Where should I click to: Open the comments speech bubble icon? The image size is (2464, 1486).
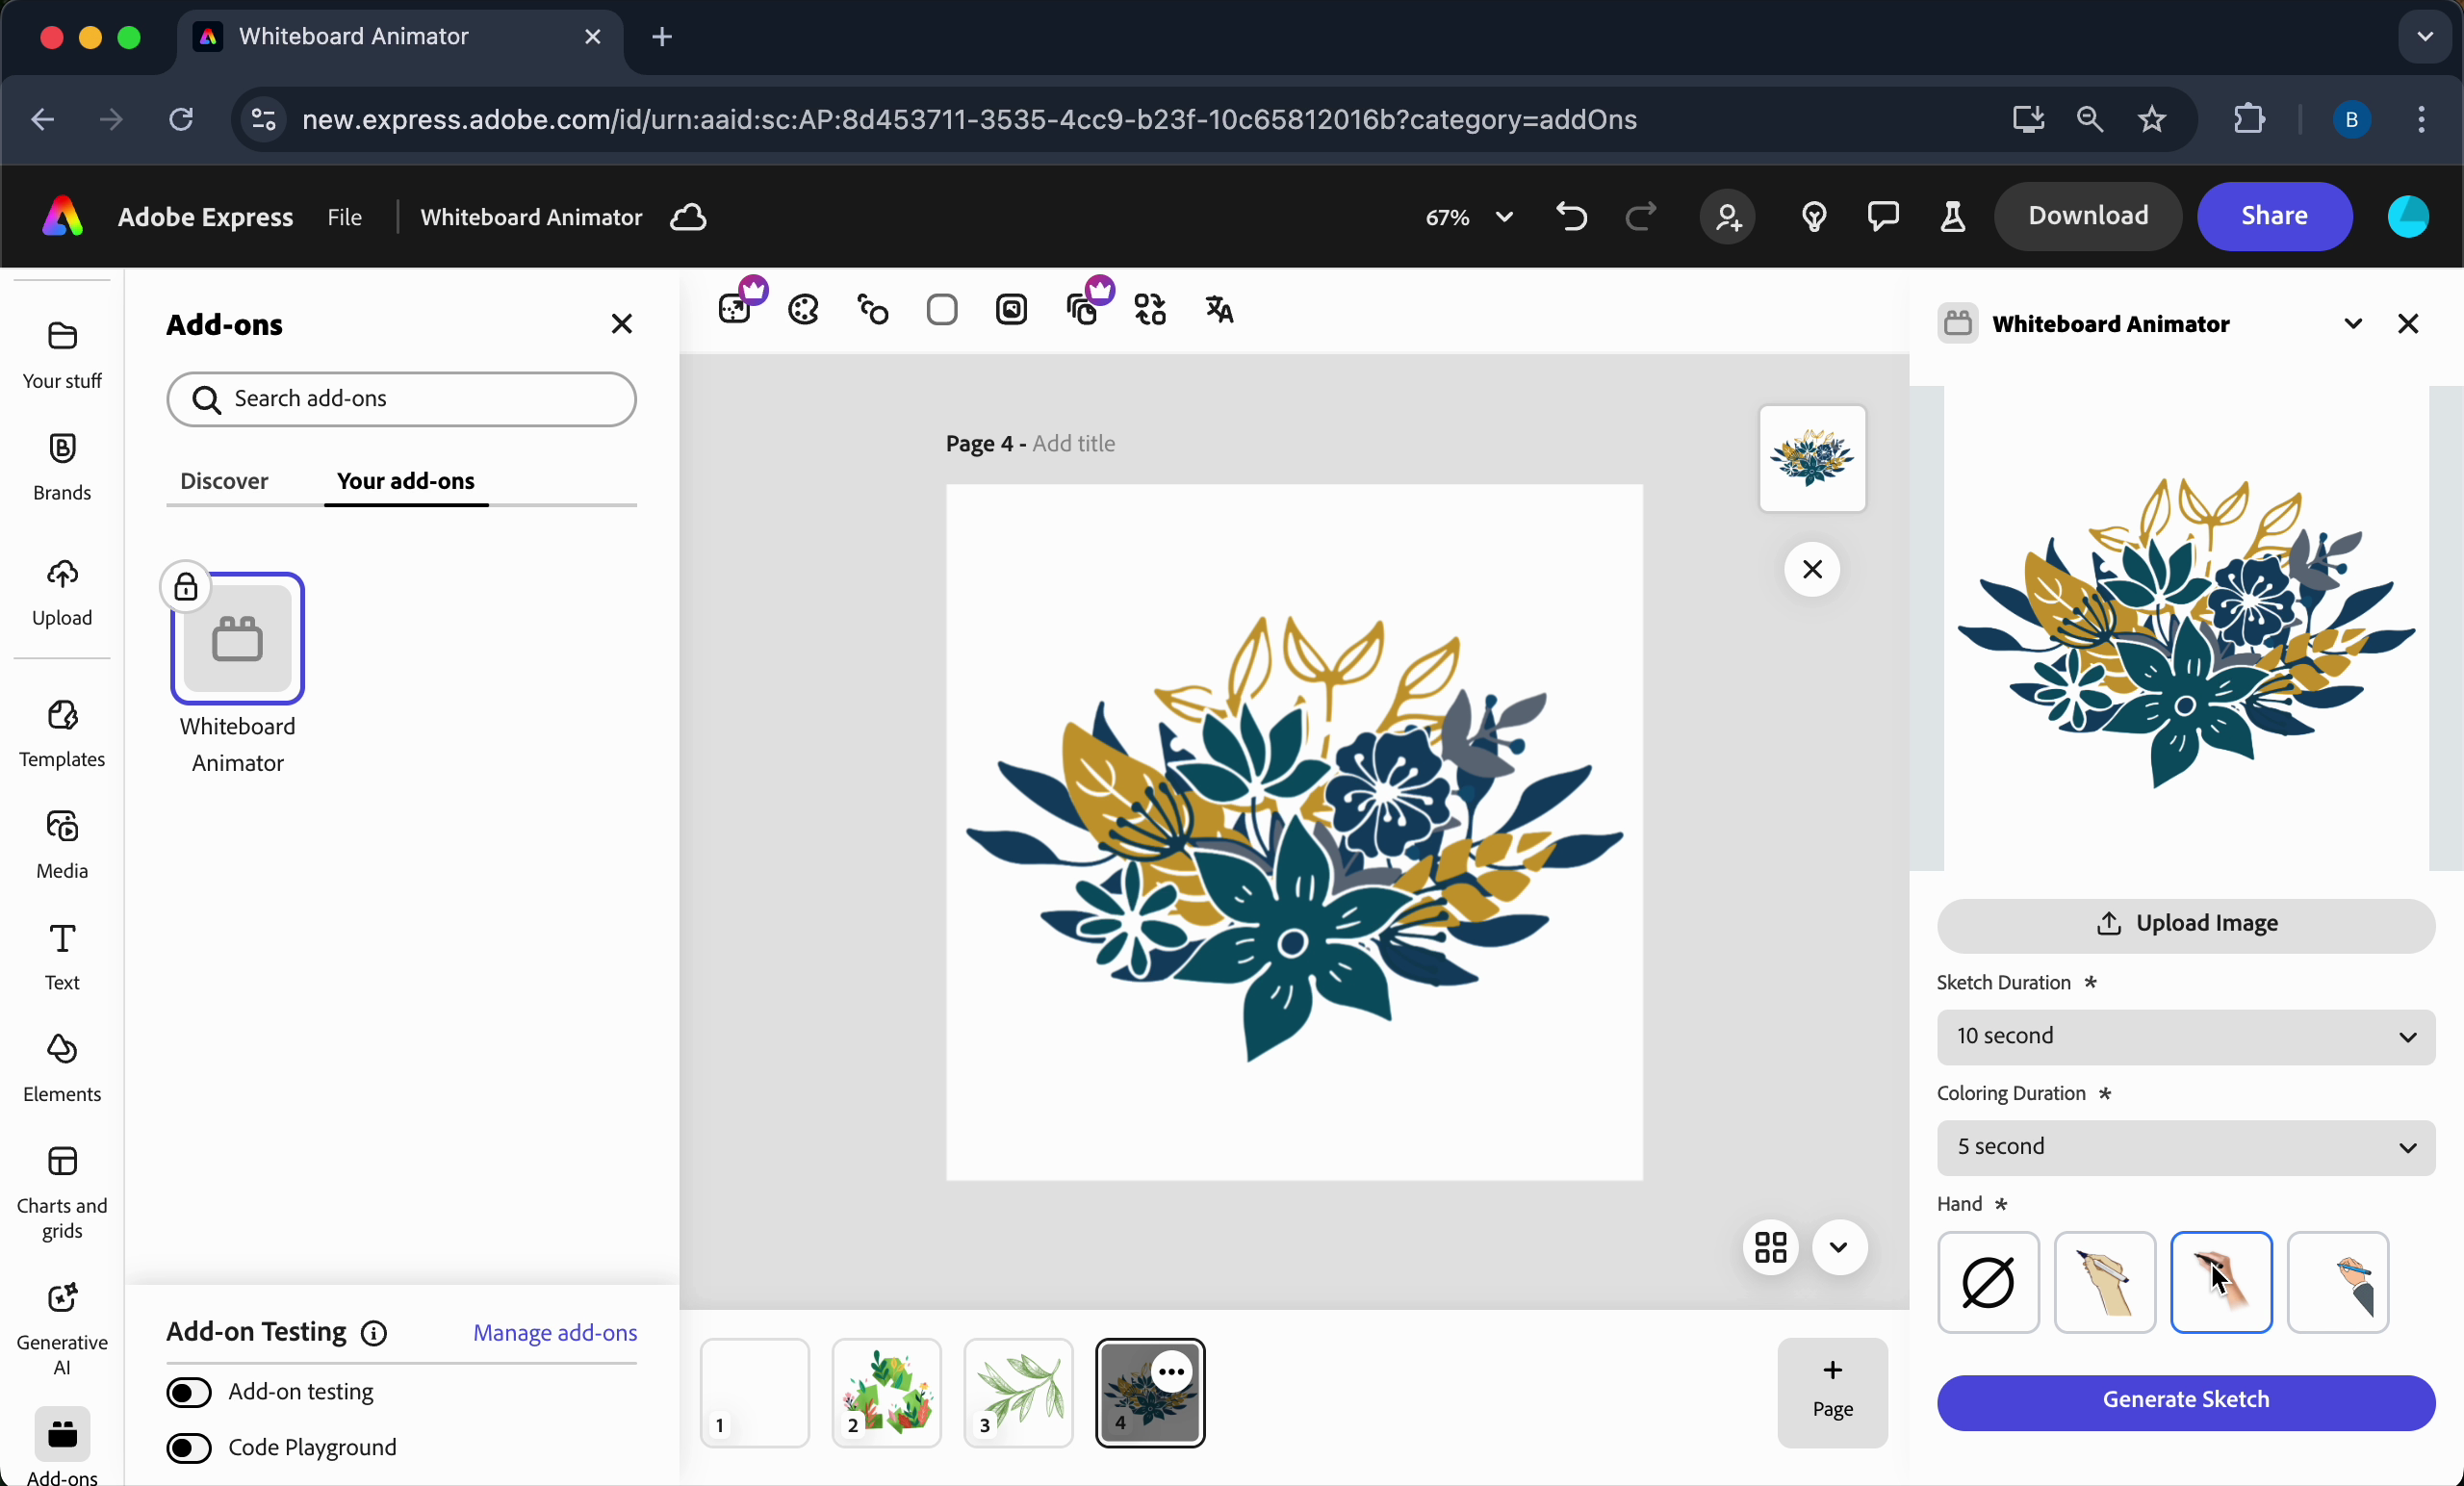1883,216
